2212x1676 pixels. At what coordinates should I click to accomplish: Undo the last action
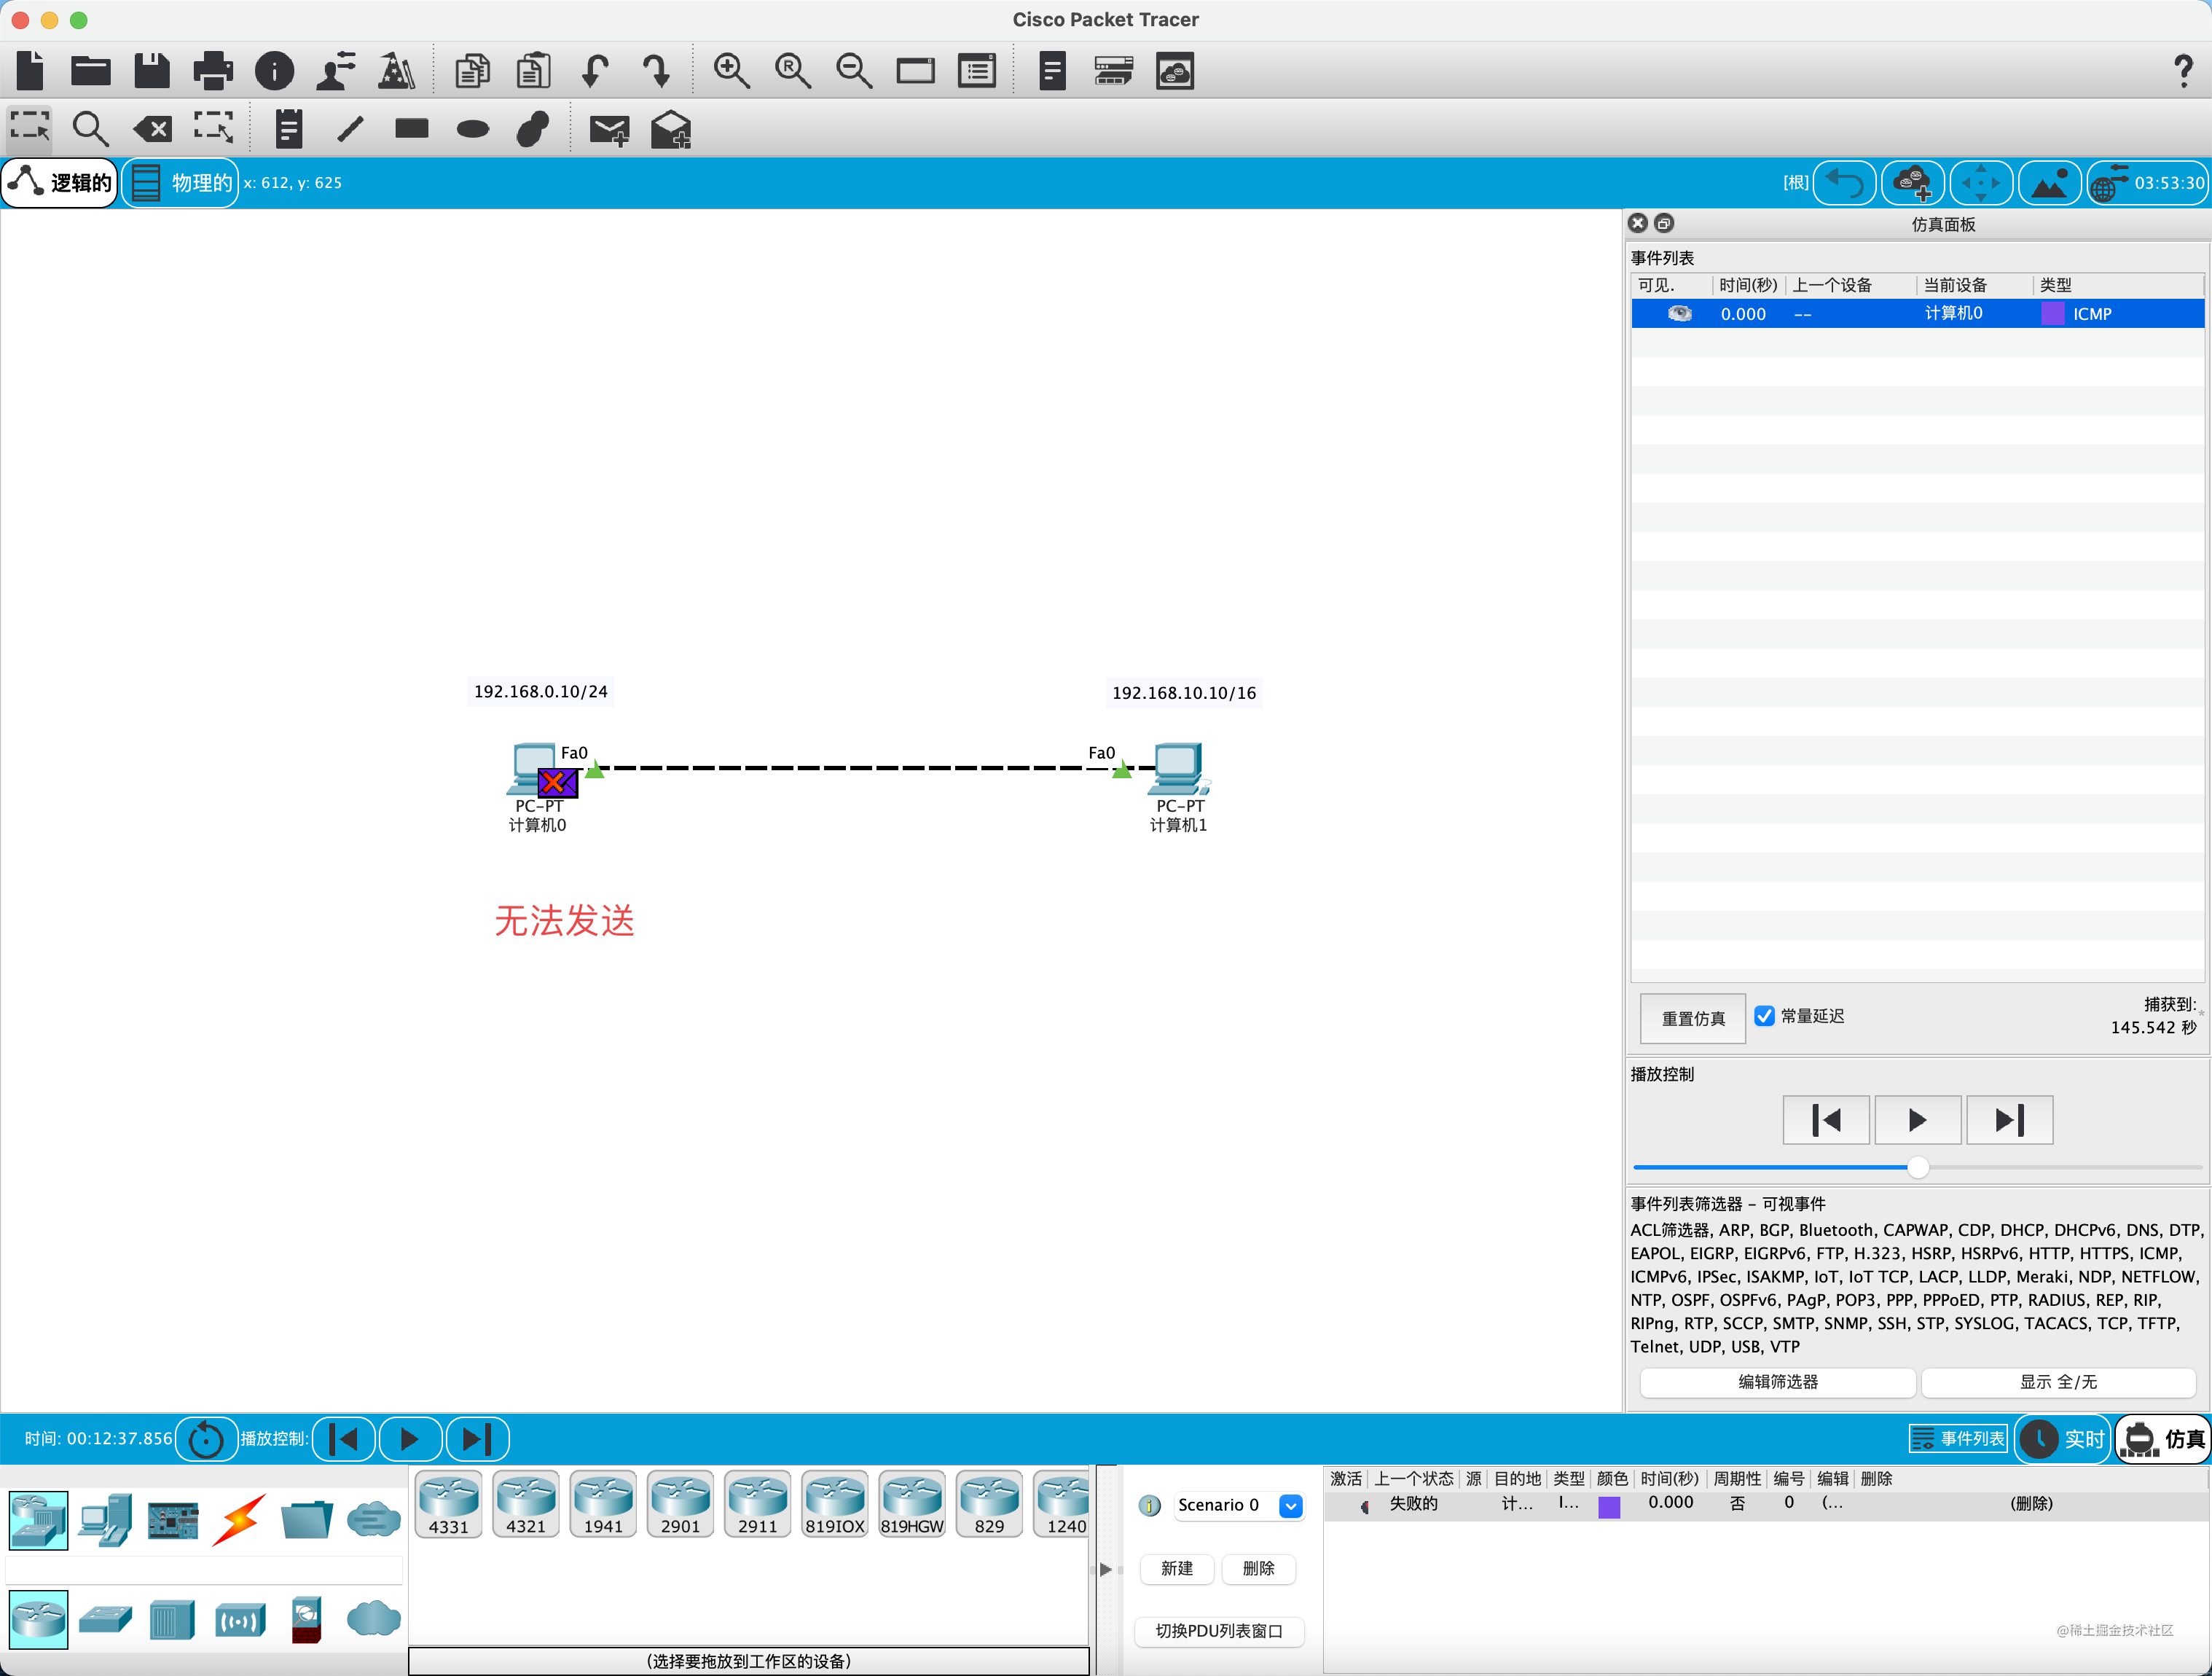tap(595, 71)
